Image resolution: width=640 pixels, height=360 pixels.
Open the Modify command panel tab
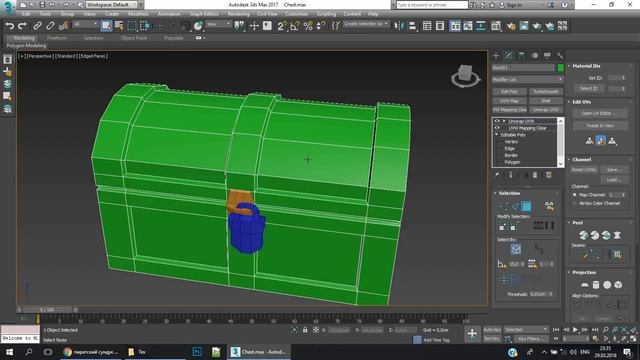point(509,55)
